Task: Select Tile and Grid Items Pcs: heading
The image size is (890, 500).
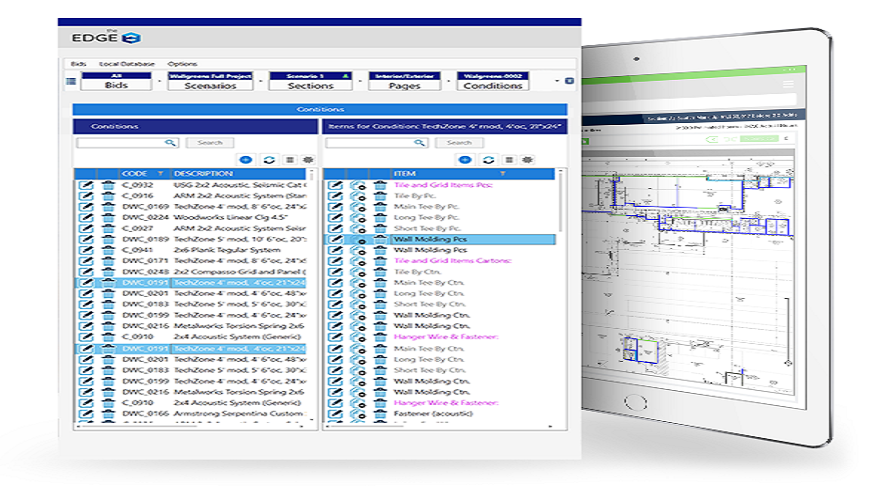Action: click(x=443, y=185)
